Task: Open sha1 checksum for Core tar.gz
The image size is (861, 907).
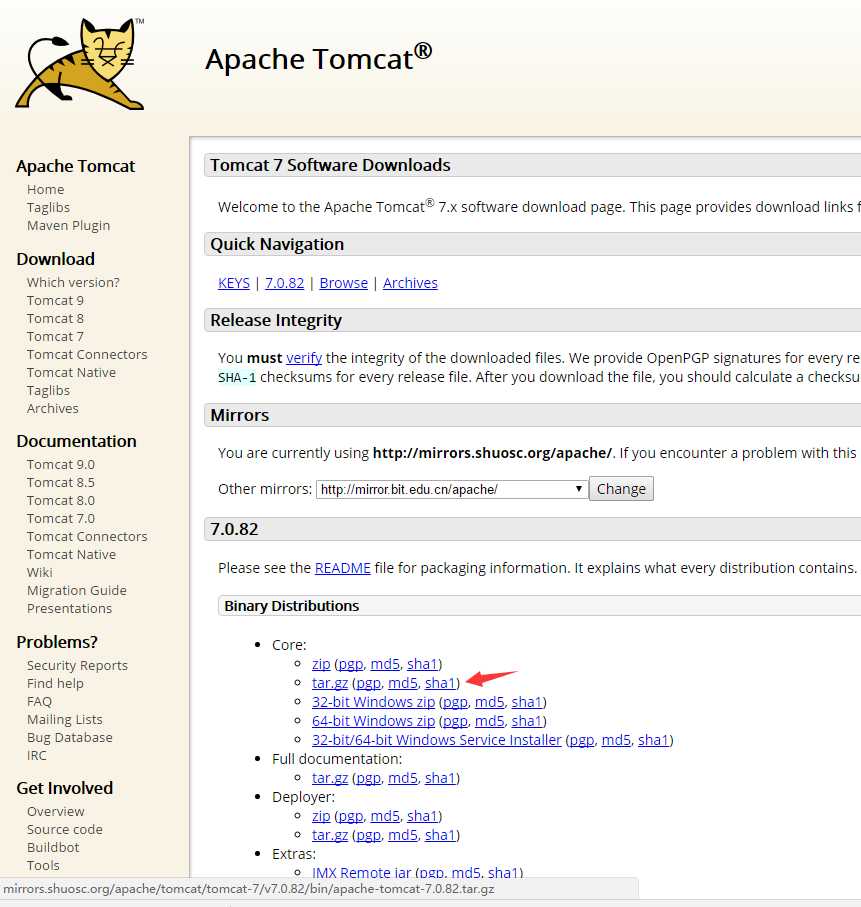Action: point(440,683)
